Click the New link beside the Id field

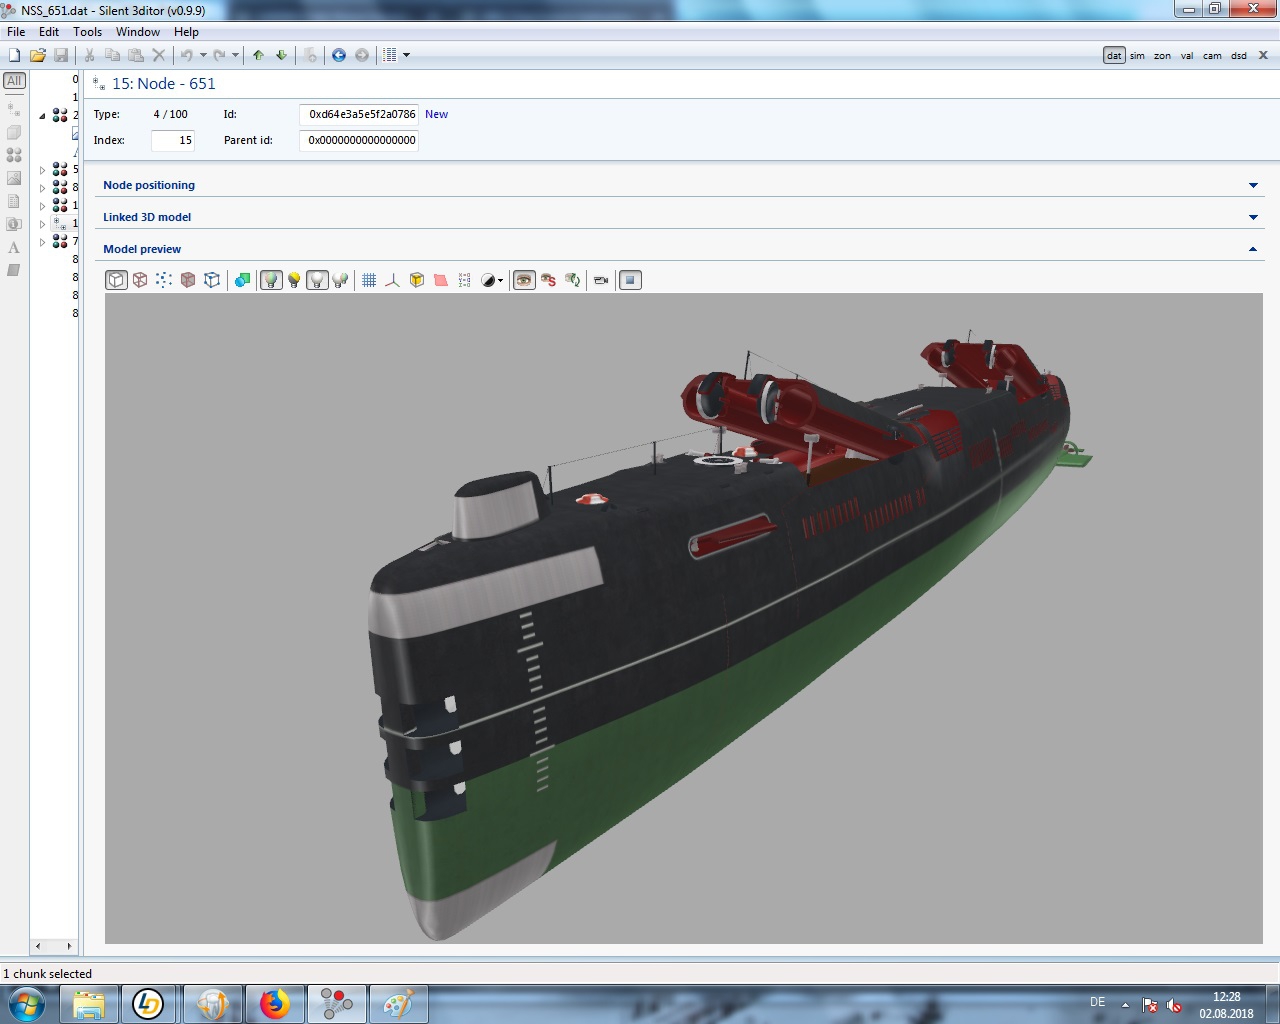(436, 114)
